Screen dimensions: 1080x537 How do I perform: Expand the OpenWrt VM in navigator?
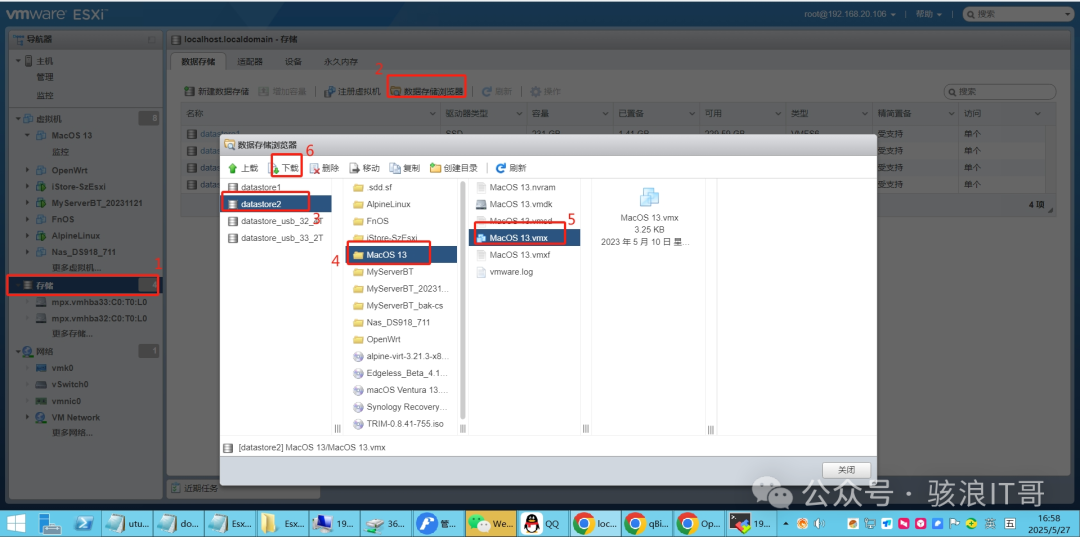28,170
